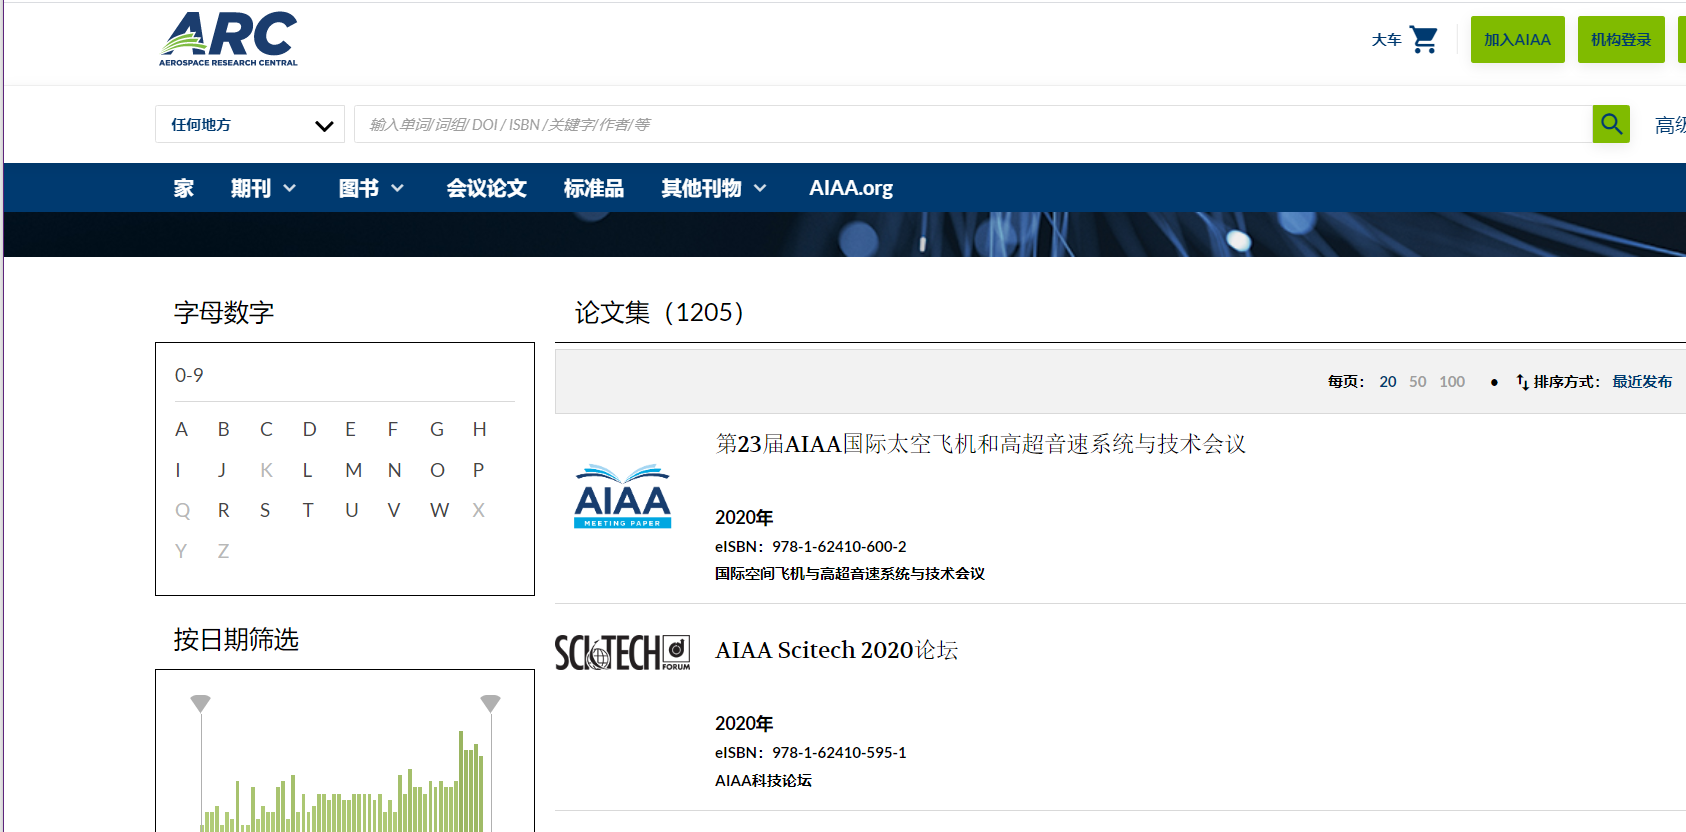The width and height of the screenshot is (1686, 832).
Task: Filter proceedings by 0-9
Action: [189, 375]
